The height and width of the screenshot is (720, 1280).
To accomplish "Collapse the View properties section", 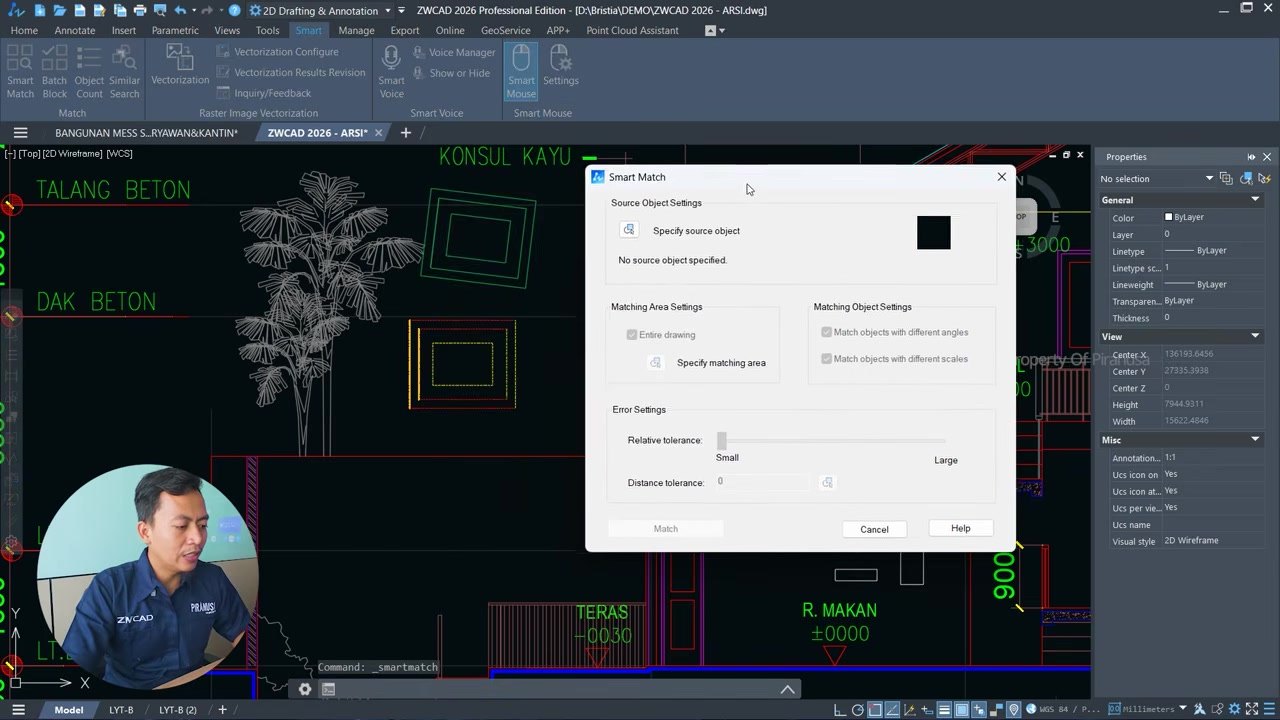I will click(1255, 336).
